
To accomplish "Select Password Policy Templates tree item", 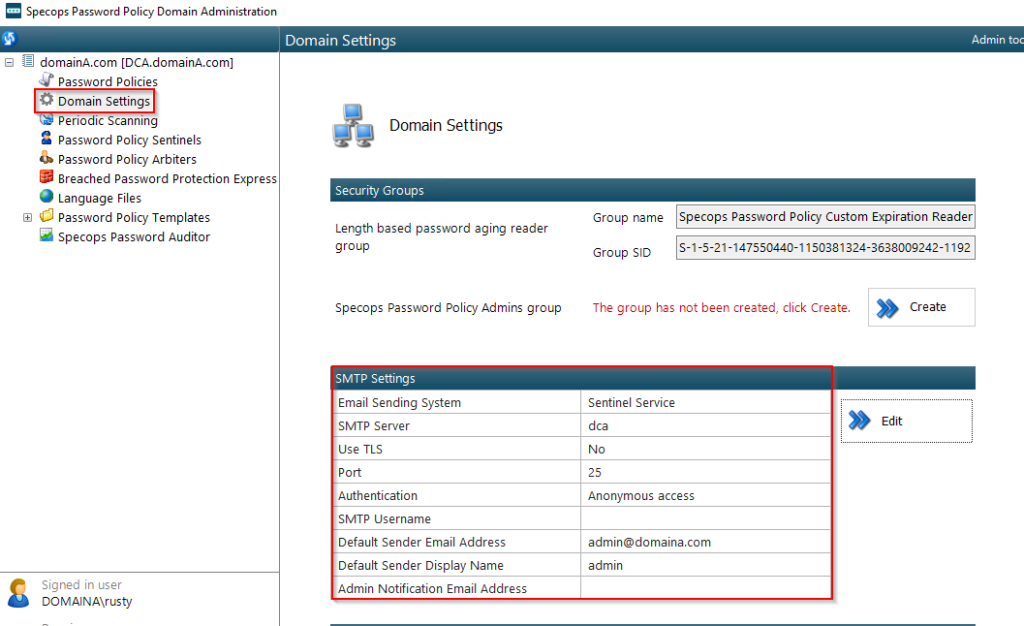I will point(134,217).
